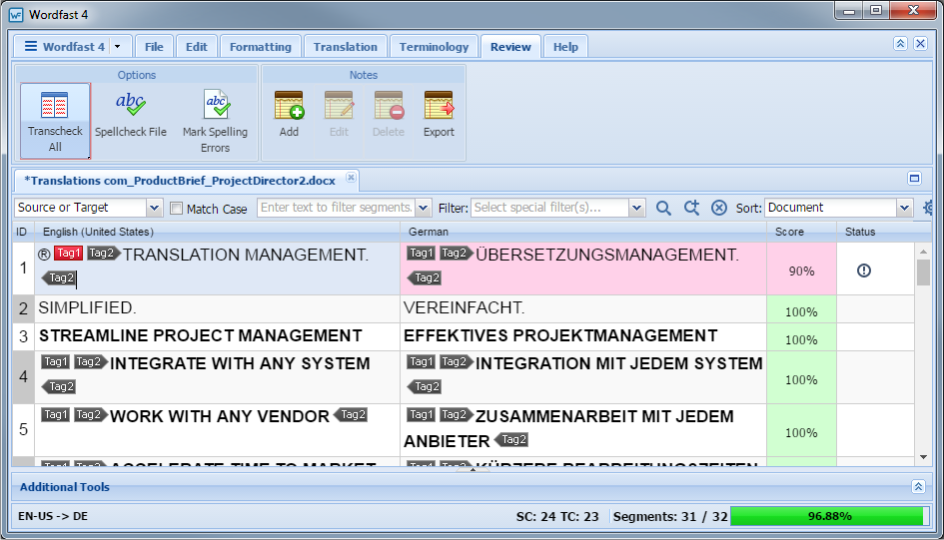Image resolution: width=944 pixels, height=540 pixels.
Task: Click the Additional Tools label
Action: tap(64, 486)
